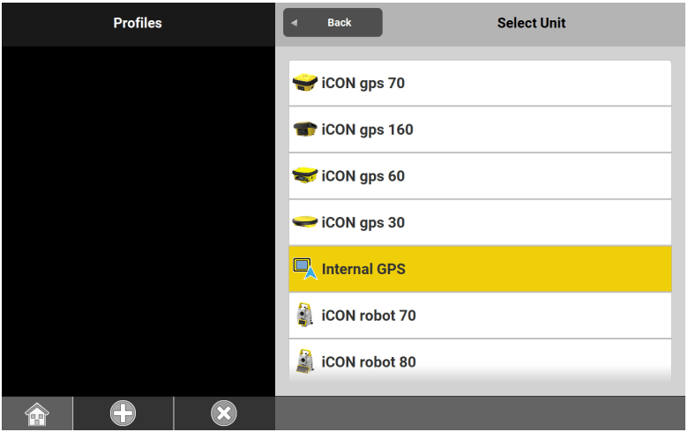This screenshot has height=432, width=688.
Task: Pick the iCON gps 60 unit label
Action: click(x=363, y=176)
